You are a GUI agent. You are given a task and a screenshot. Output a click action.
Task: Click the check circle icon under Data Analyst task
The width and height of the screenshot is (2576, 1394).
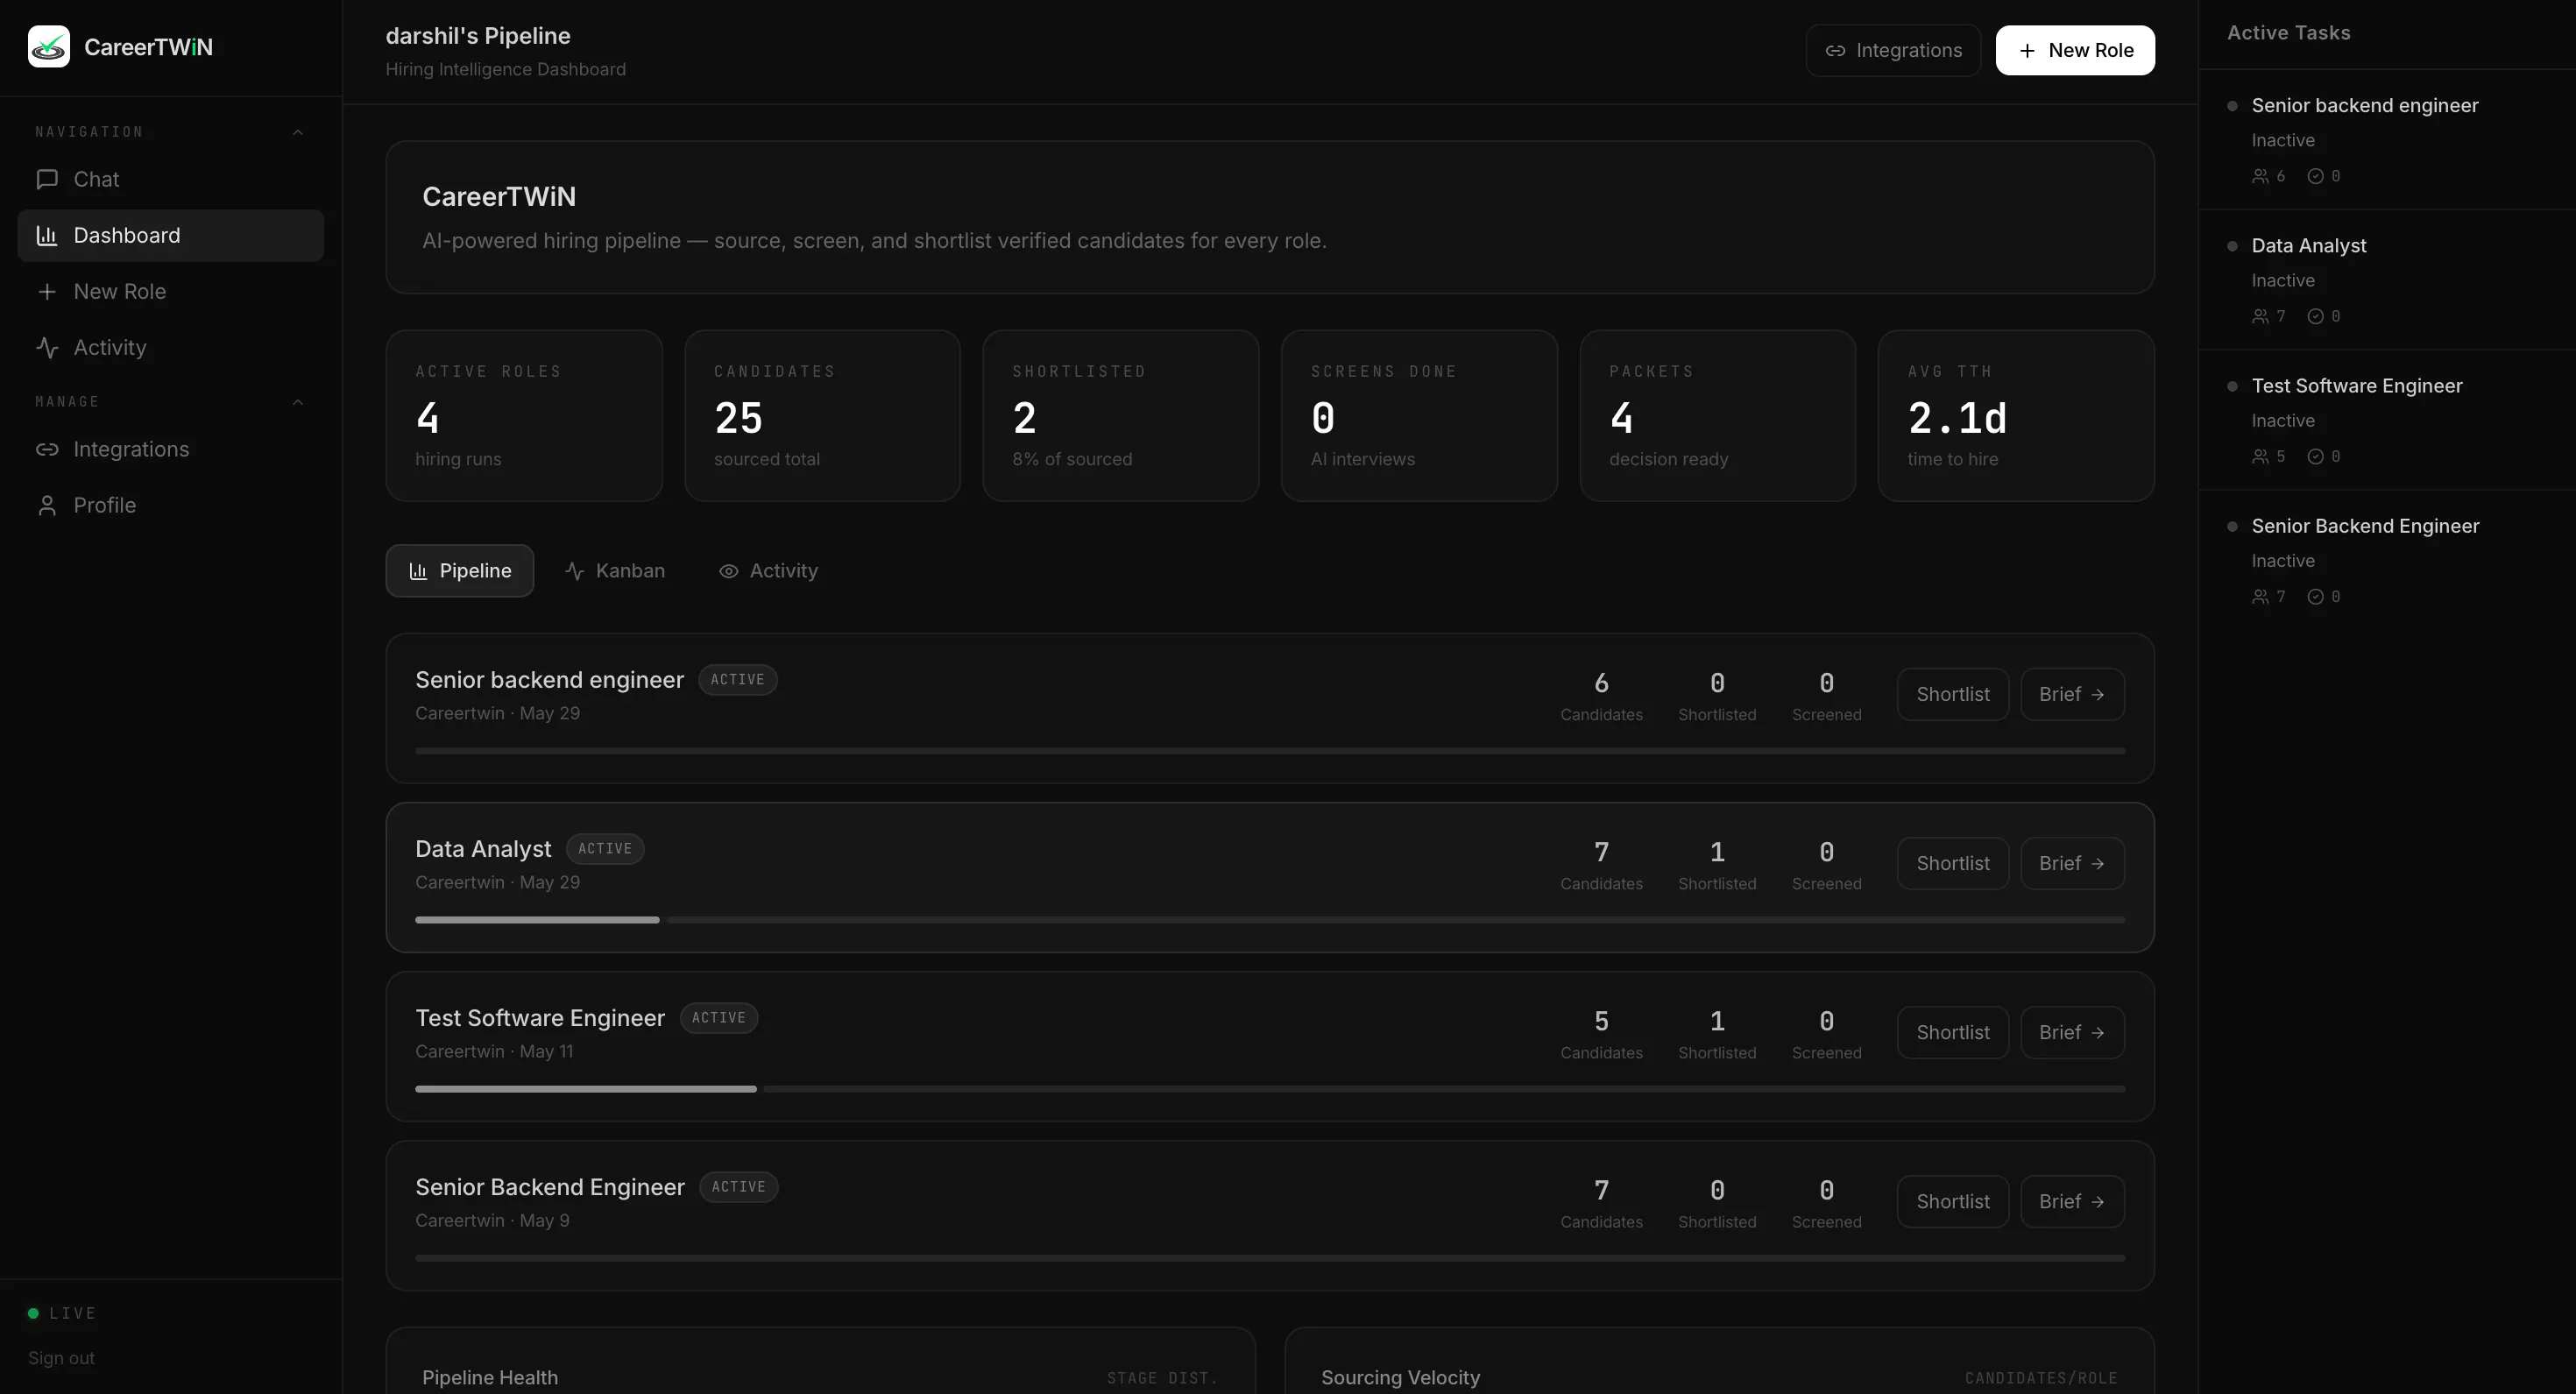click(2315, 316)
